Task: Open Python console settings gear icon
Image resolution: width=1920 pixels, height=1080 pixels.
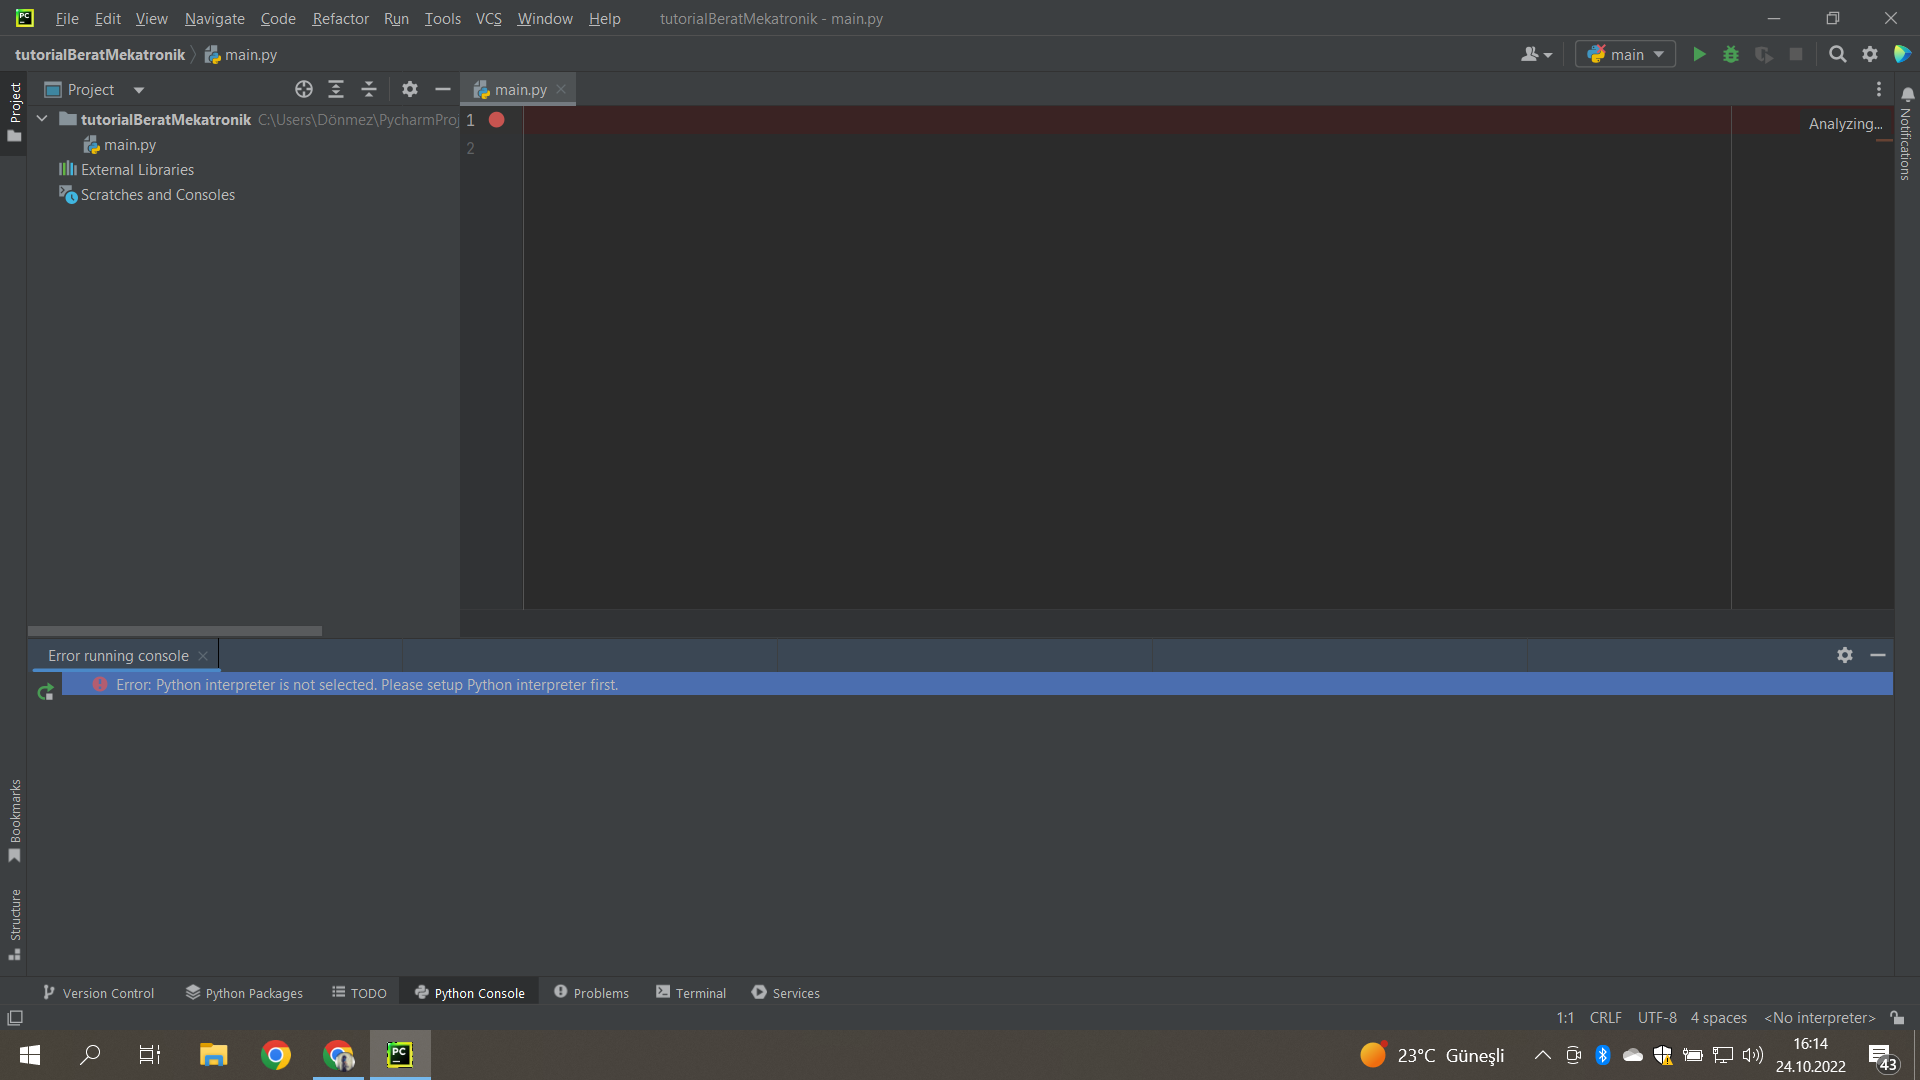Action: (1845, 655)
